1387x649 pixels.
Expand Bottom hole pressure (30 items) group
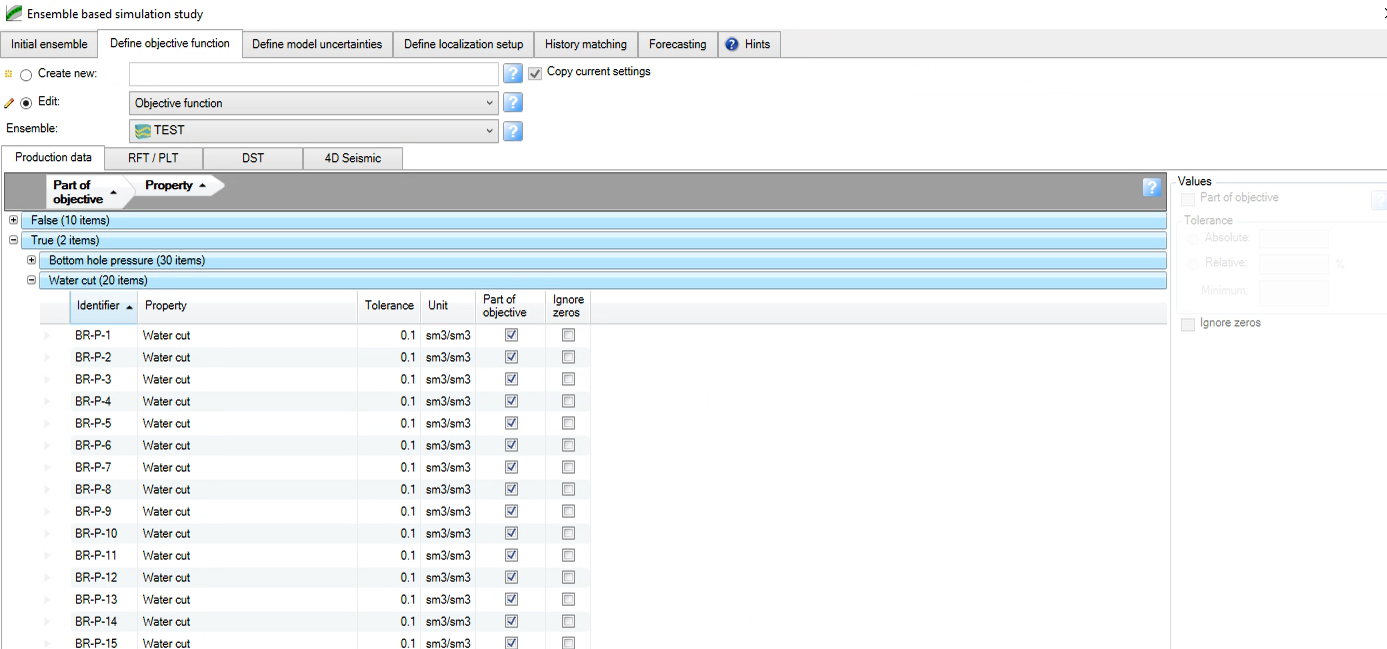click(31, 260)
